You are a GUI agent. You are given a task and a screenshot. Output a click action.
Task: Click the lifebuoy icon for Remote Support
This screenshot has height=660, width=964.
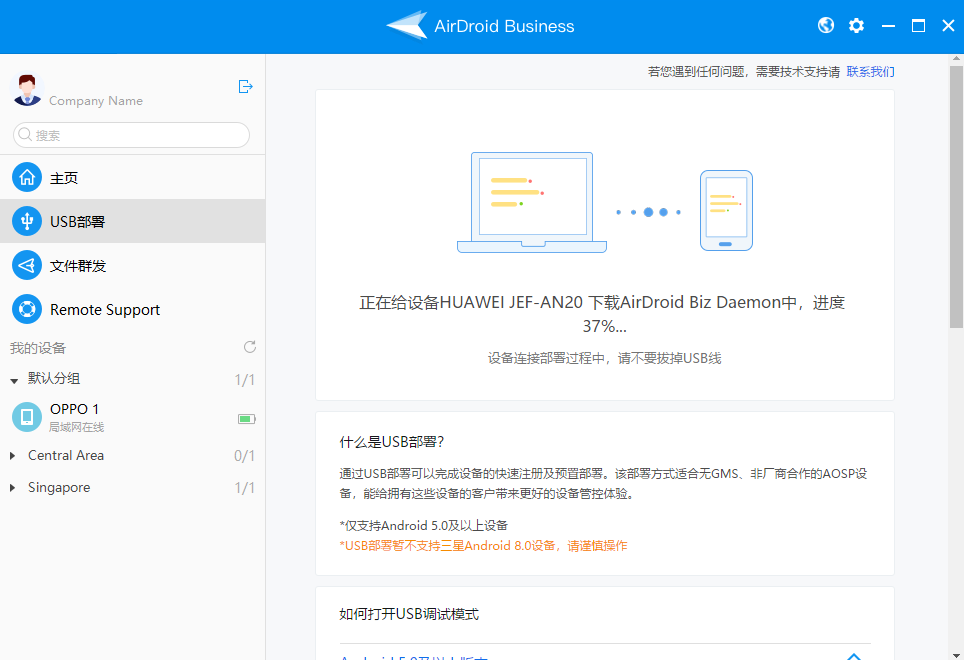point(27,309)
